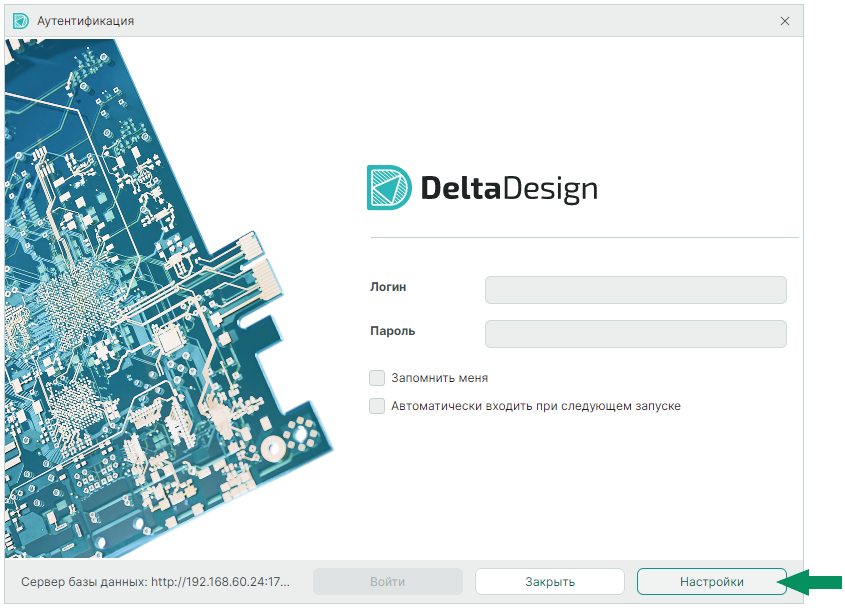Click the horizontal divider under the logo
This screenshot has width=845, height=608.
[584, 237]
